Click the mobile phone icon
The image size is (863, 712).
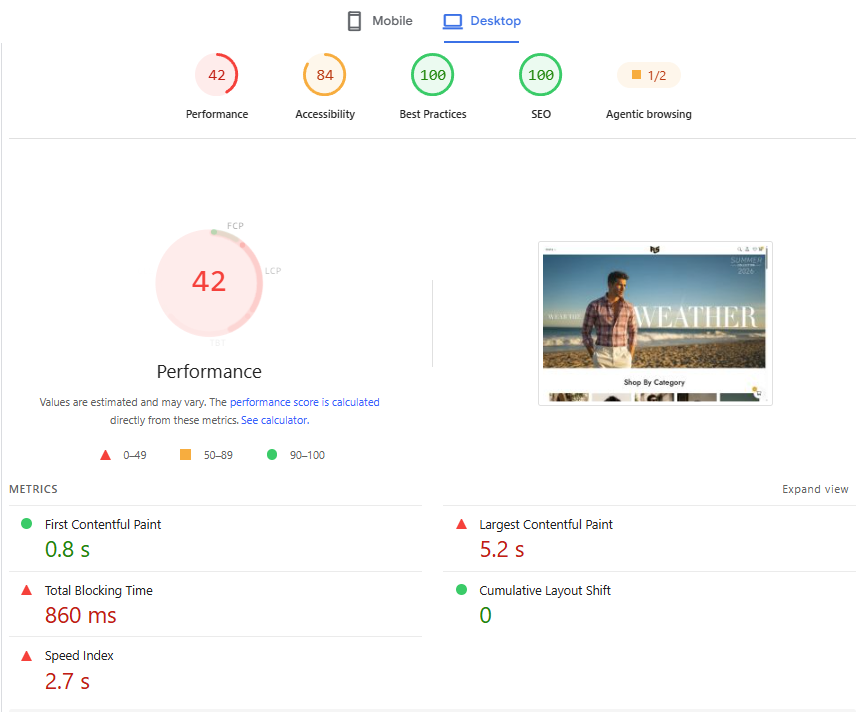(354, 21)
